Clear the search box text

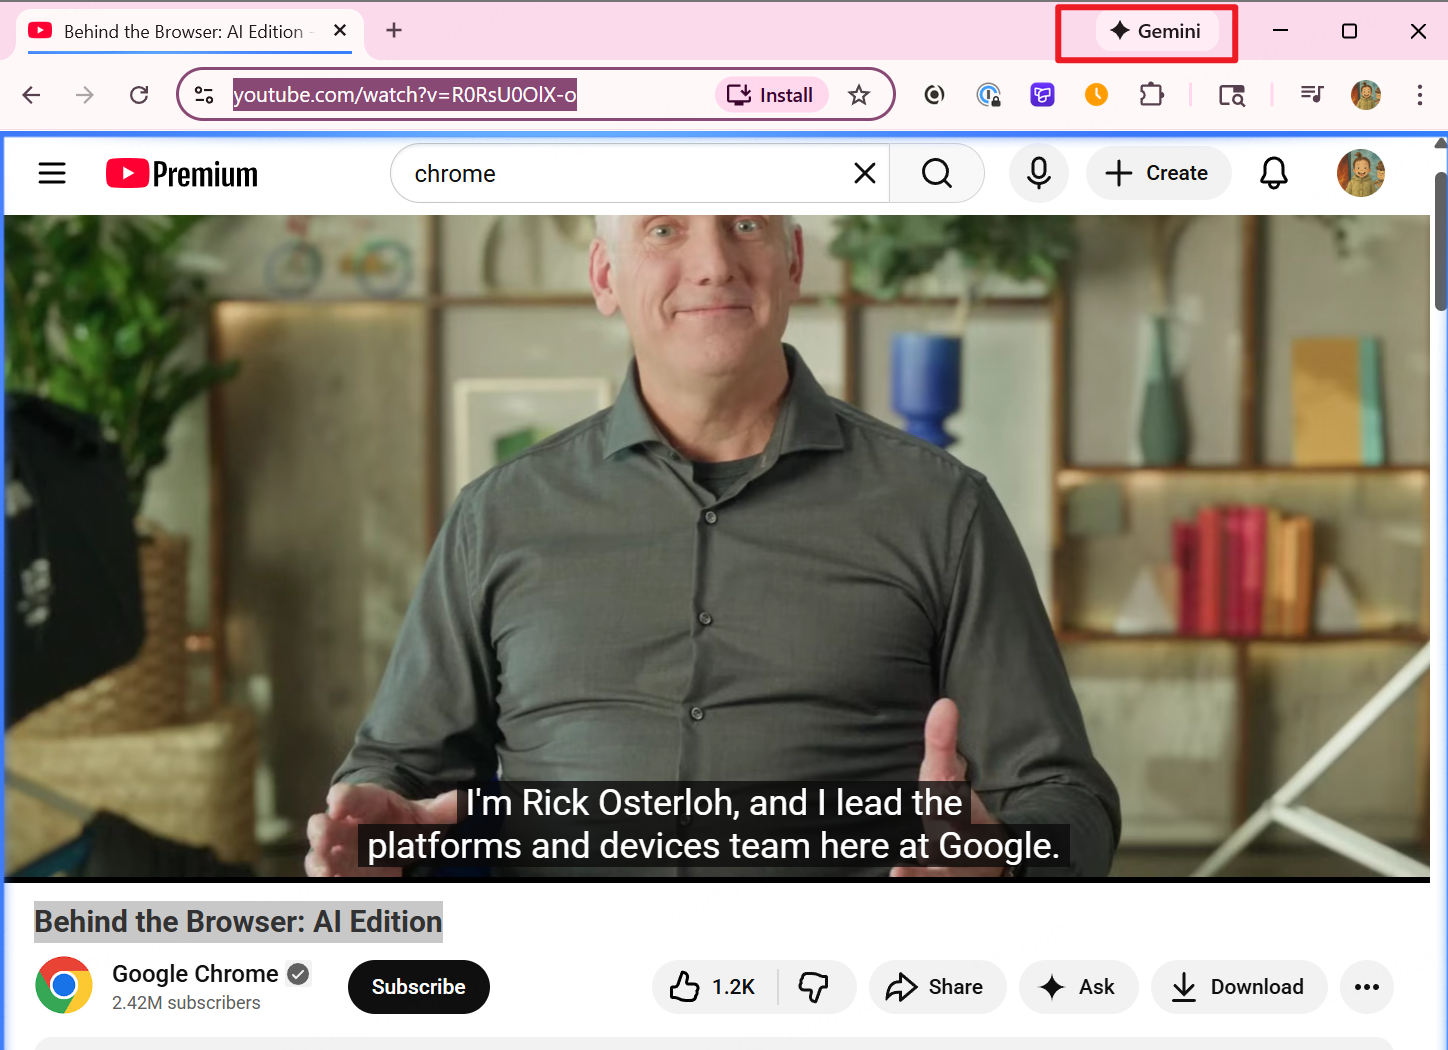[x=865, y=174]
